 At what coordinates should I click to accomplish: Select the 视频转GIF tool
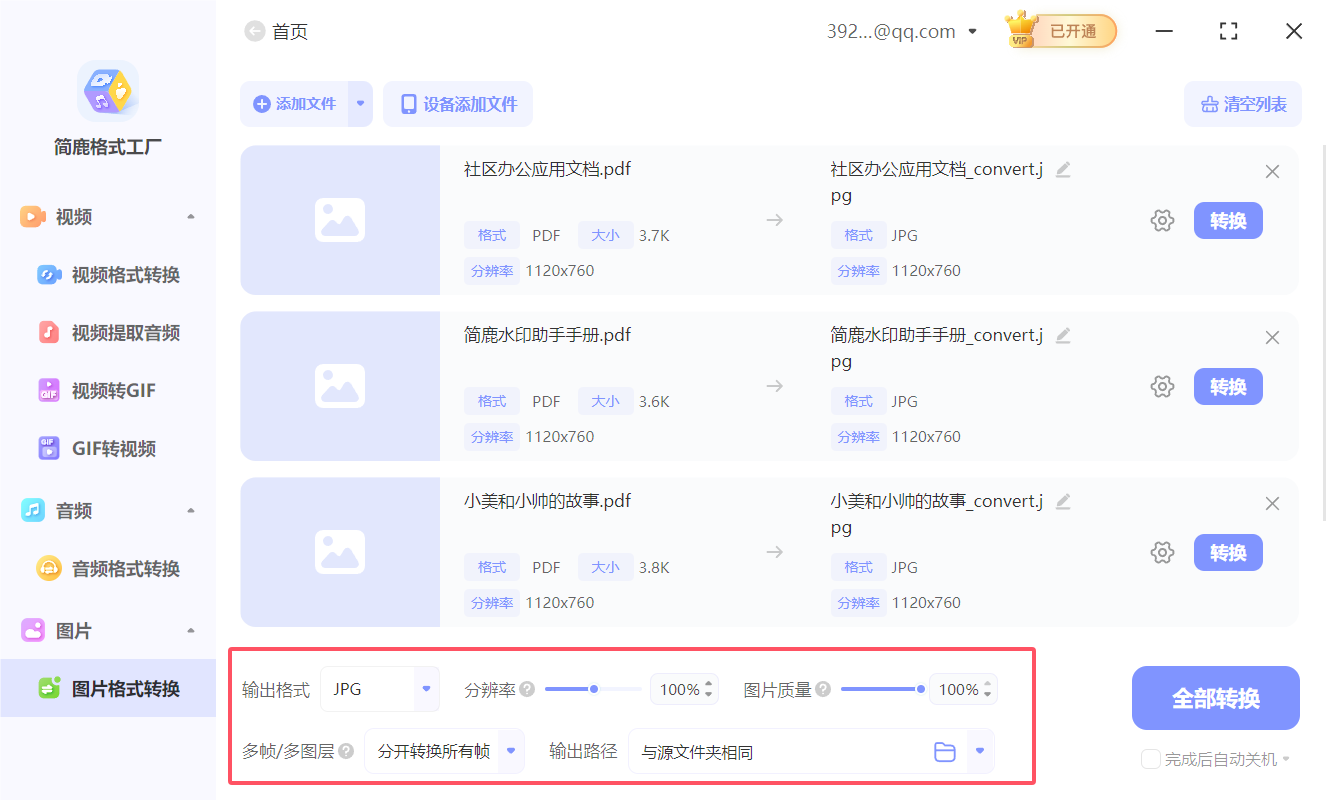[100, 390]
